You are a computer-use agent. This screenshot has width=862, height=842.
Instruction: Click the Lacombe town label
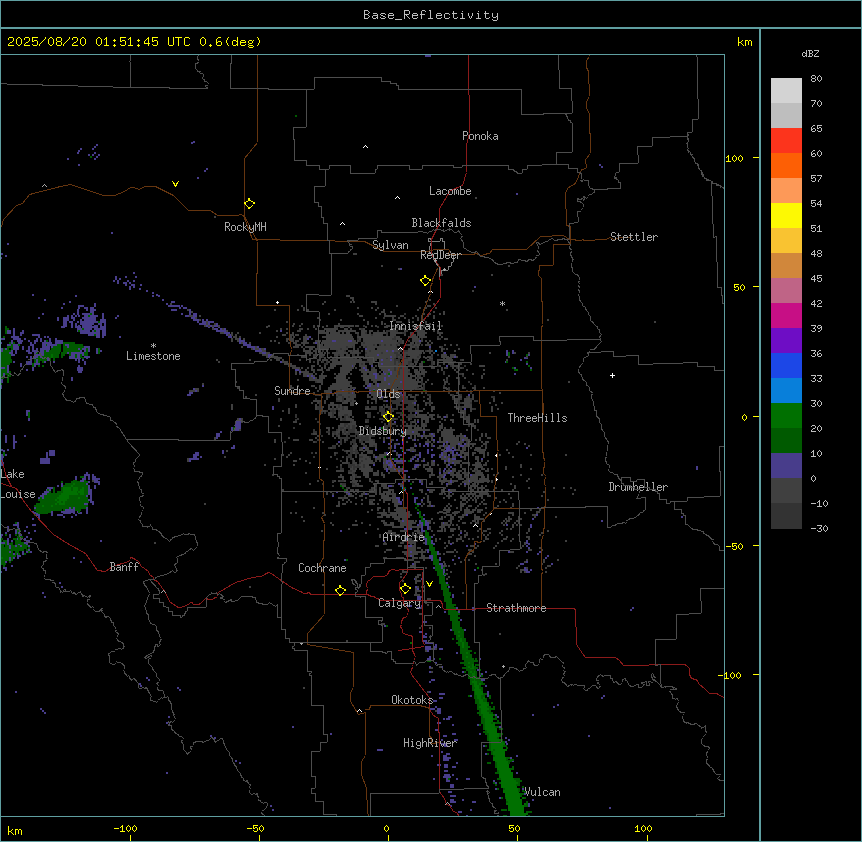tap(450, 191)
